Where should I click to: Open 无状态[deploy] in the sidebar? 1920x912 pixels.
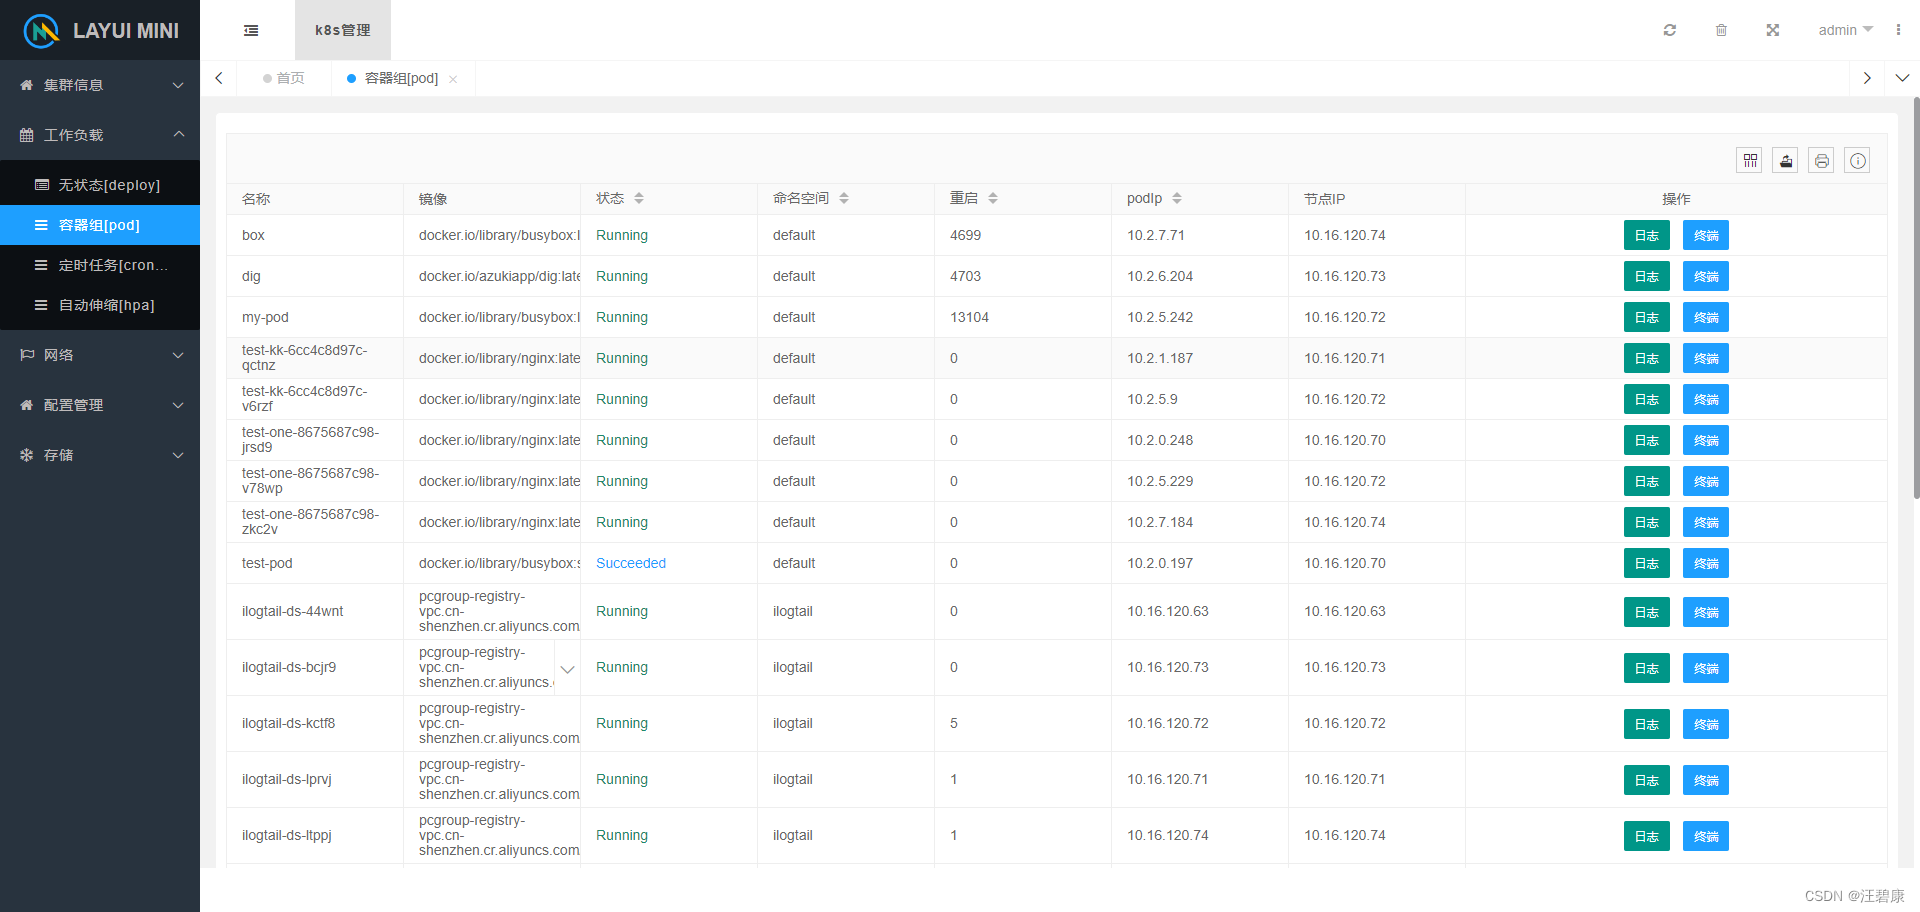click(x=100, y=185)
